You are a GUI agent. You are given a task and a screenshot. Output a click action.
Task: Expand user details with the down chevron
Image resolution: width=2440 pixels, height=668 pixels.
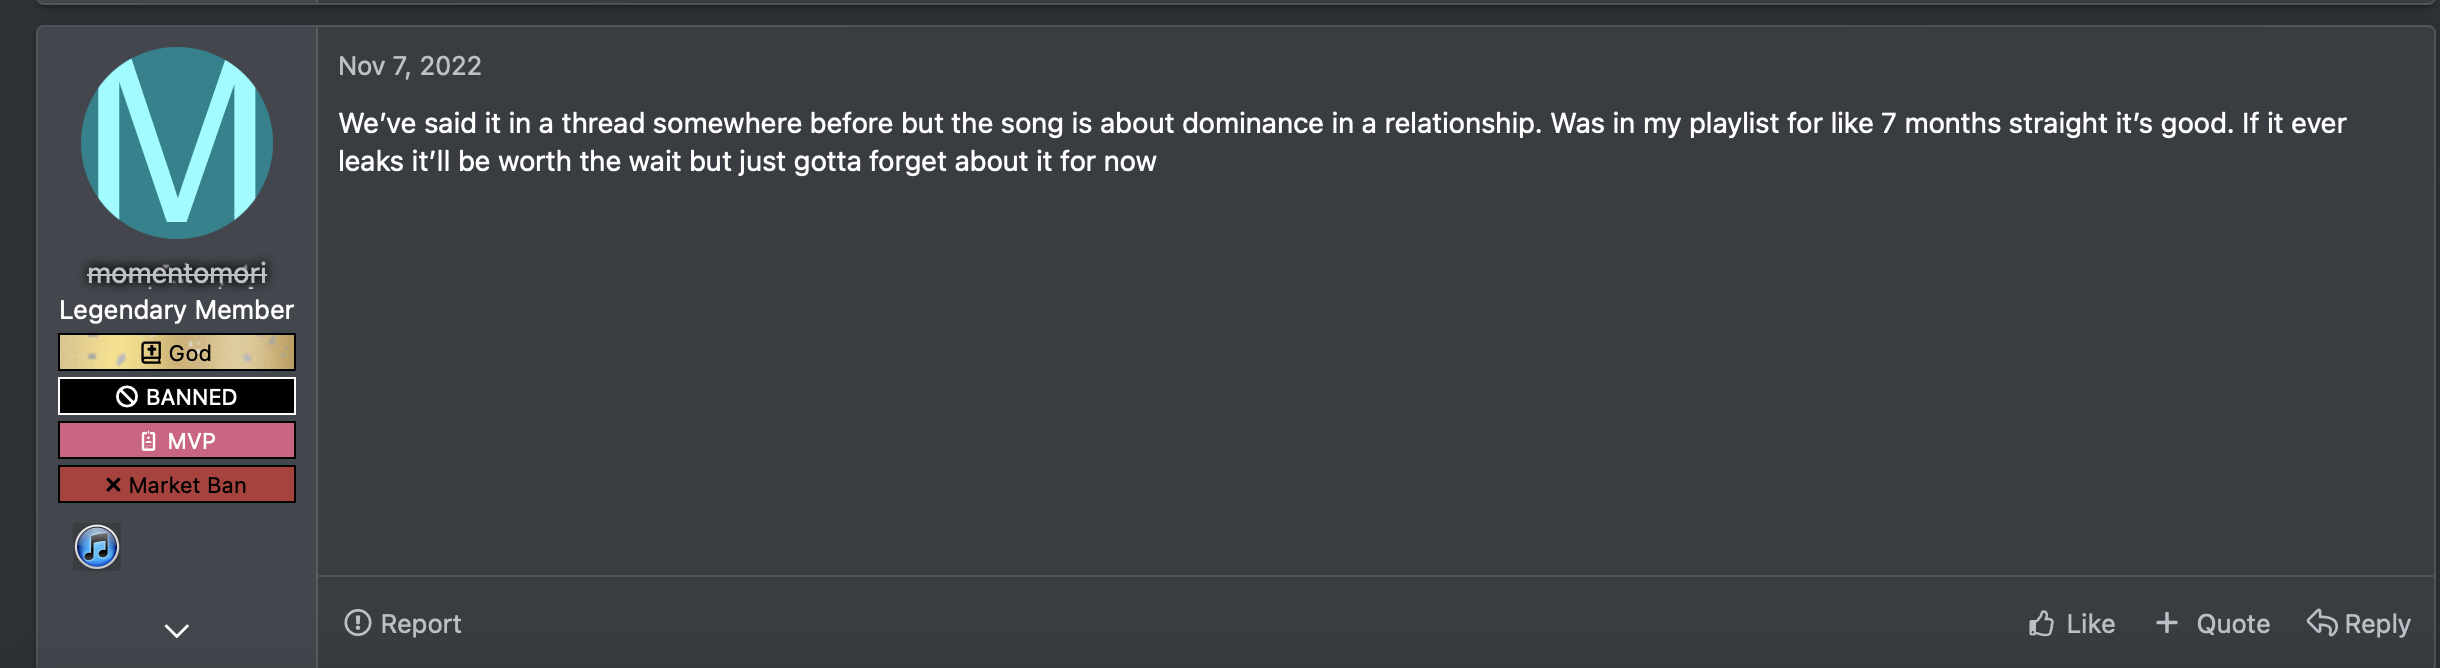click(x=177, y=631)
